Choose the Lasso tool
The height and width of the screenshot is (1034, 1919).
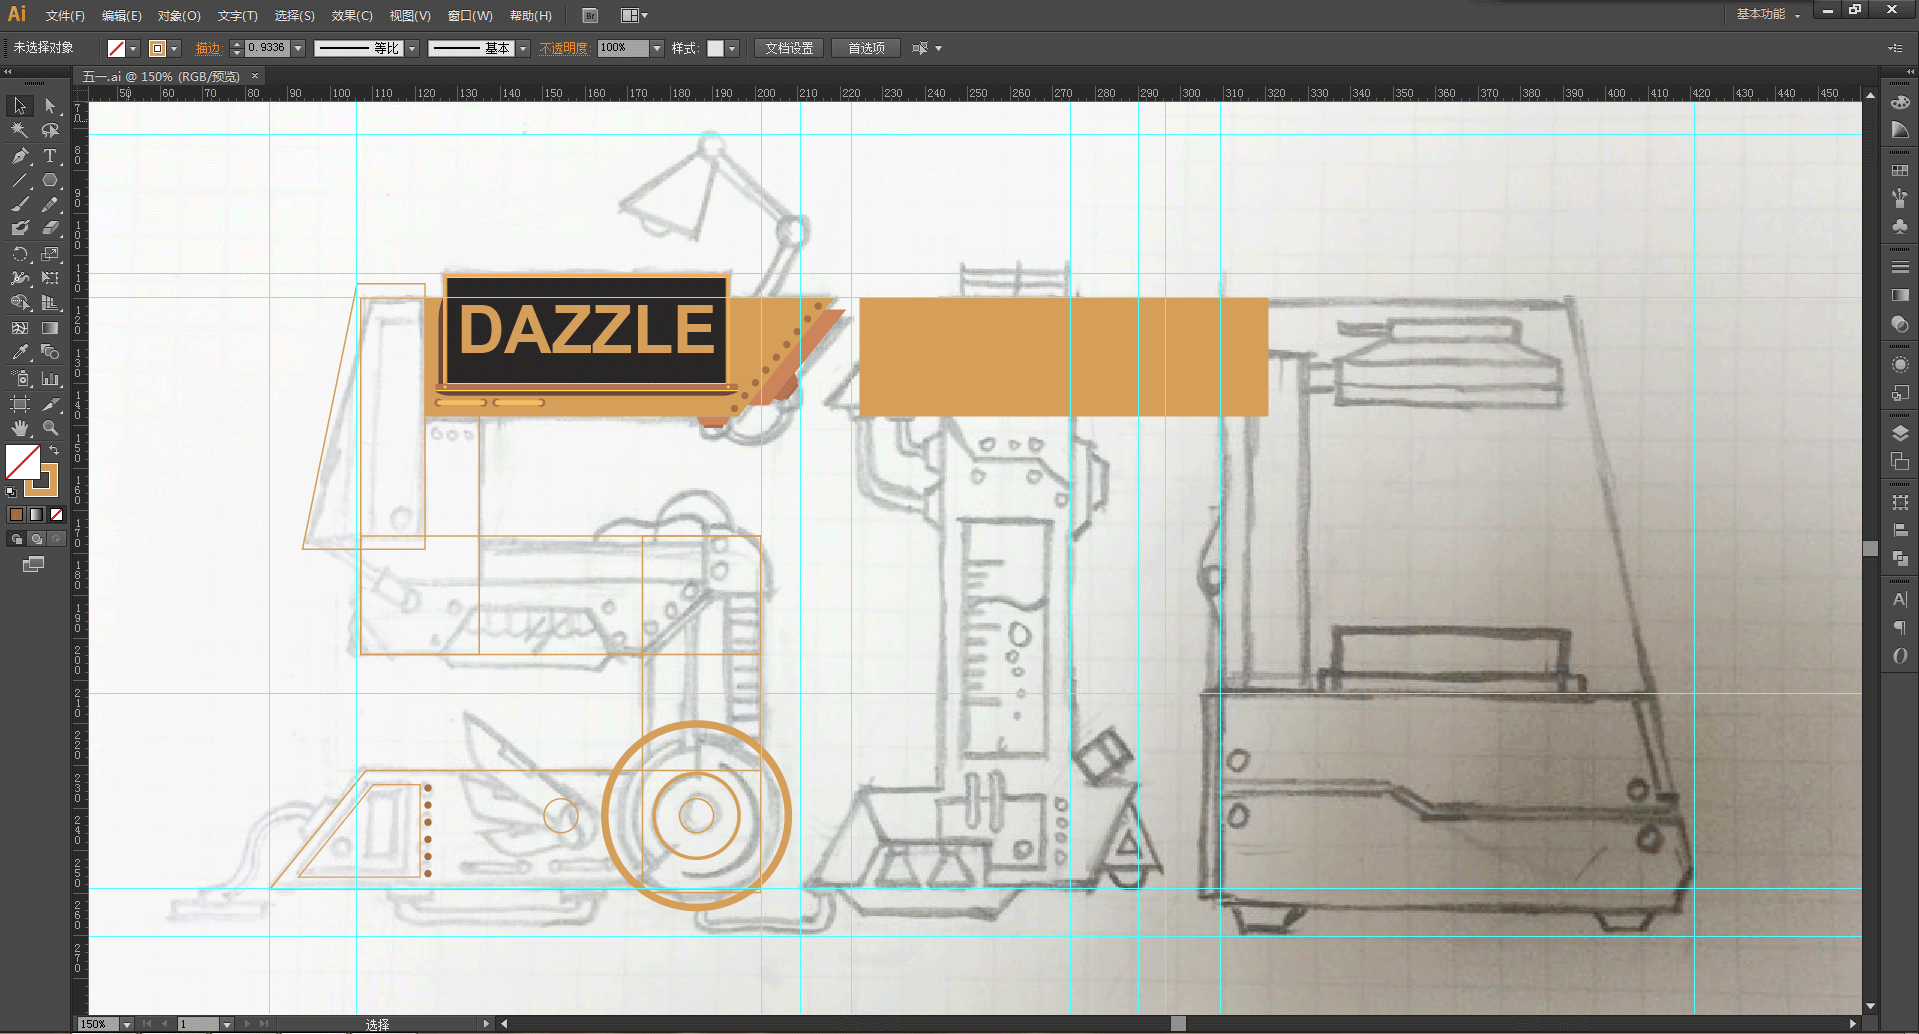50,130
